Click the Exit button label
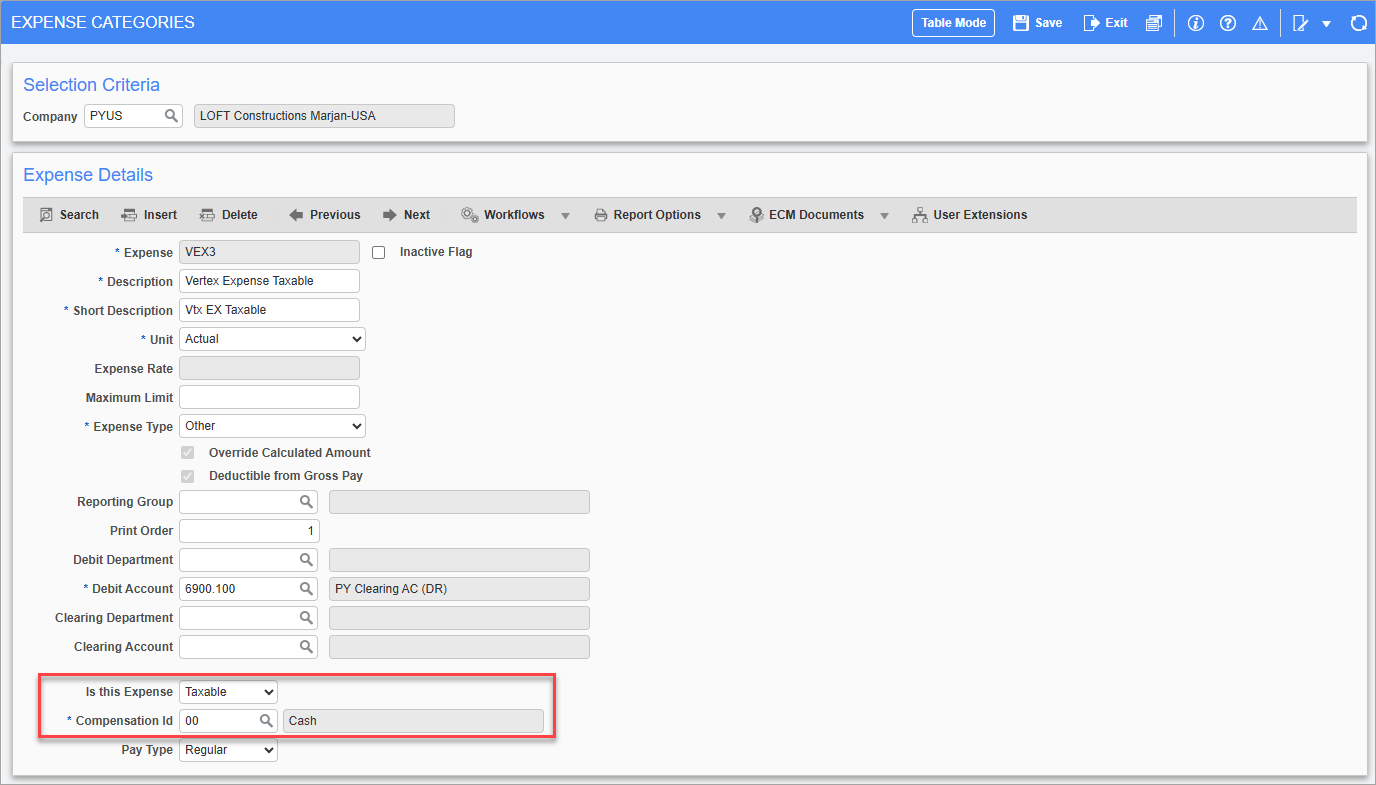1376x785 pixels. tap(1116, 23)
